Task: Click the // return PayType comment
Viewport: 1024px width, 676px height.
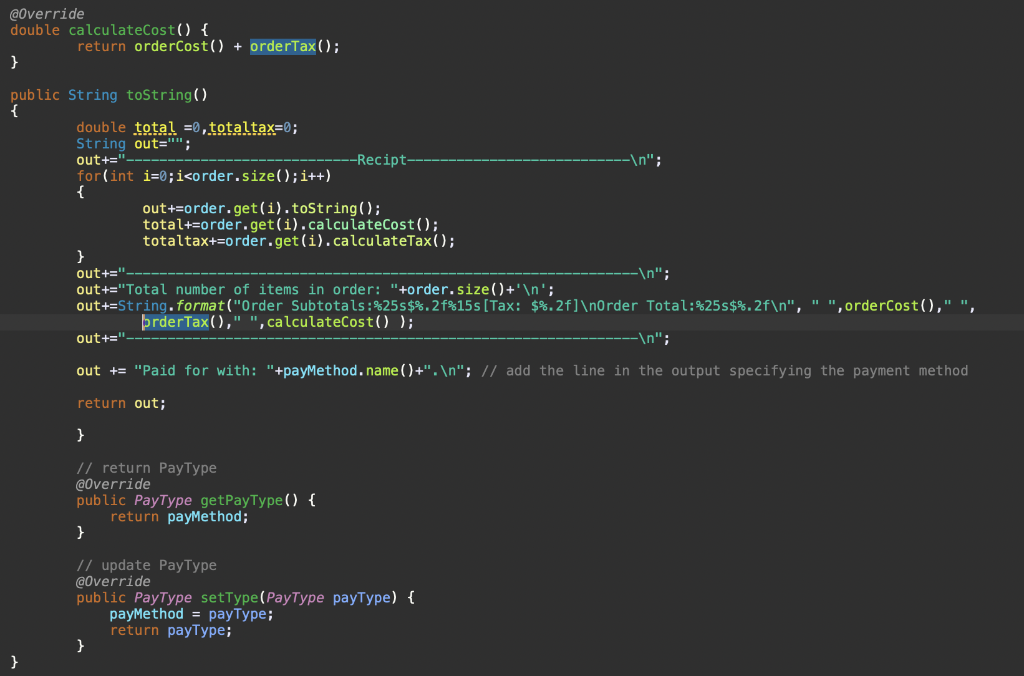Action: pyautogui.click(x=146, y=468)
